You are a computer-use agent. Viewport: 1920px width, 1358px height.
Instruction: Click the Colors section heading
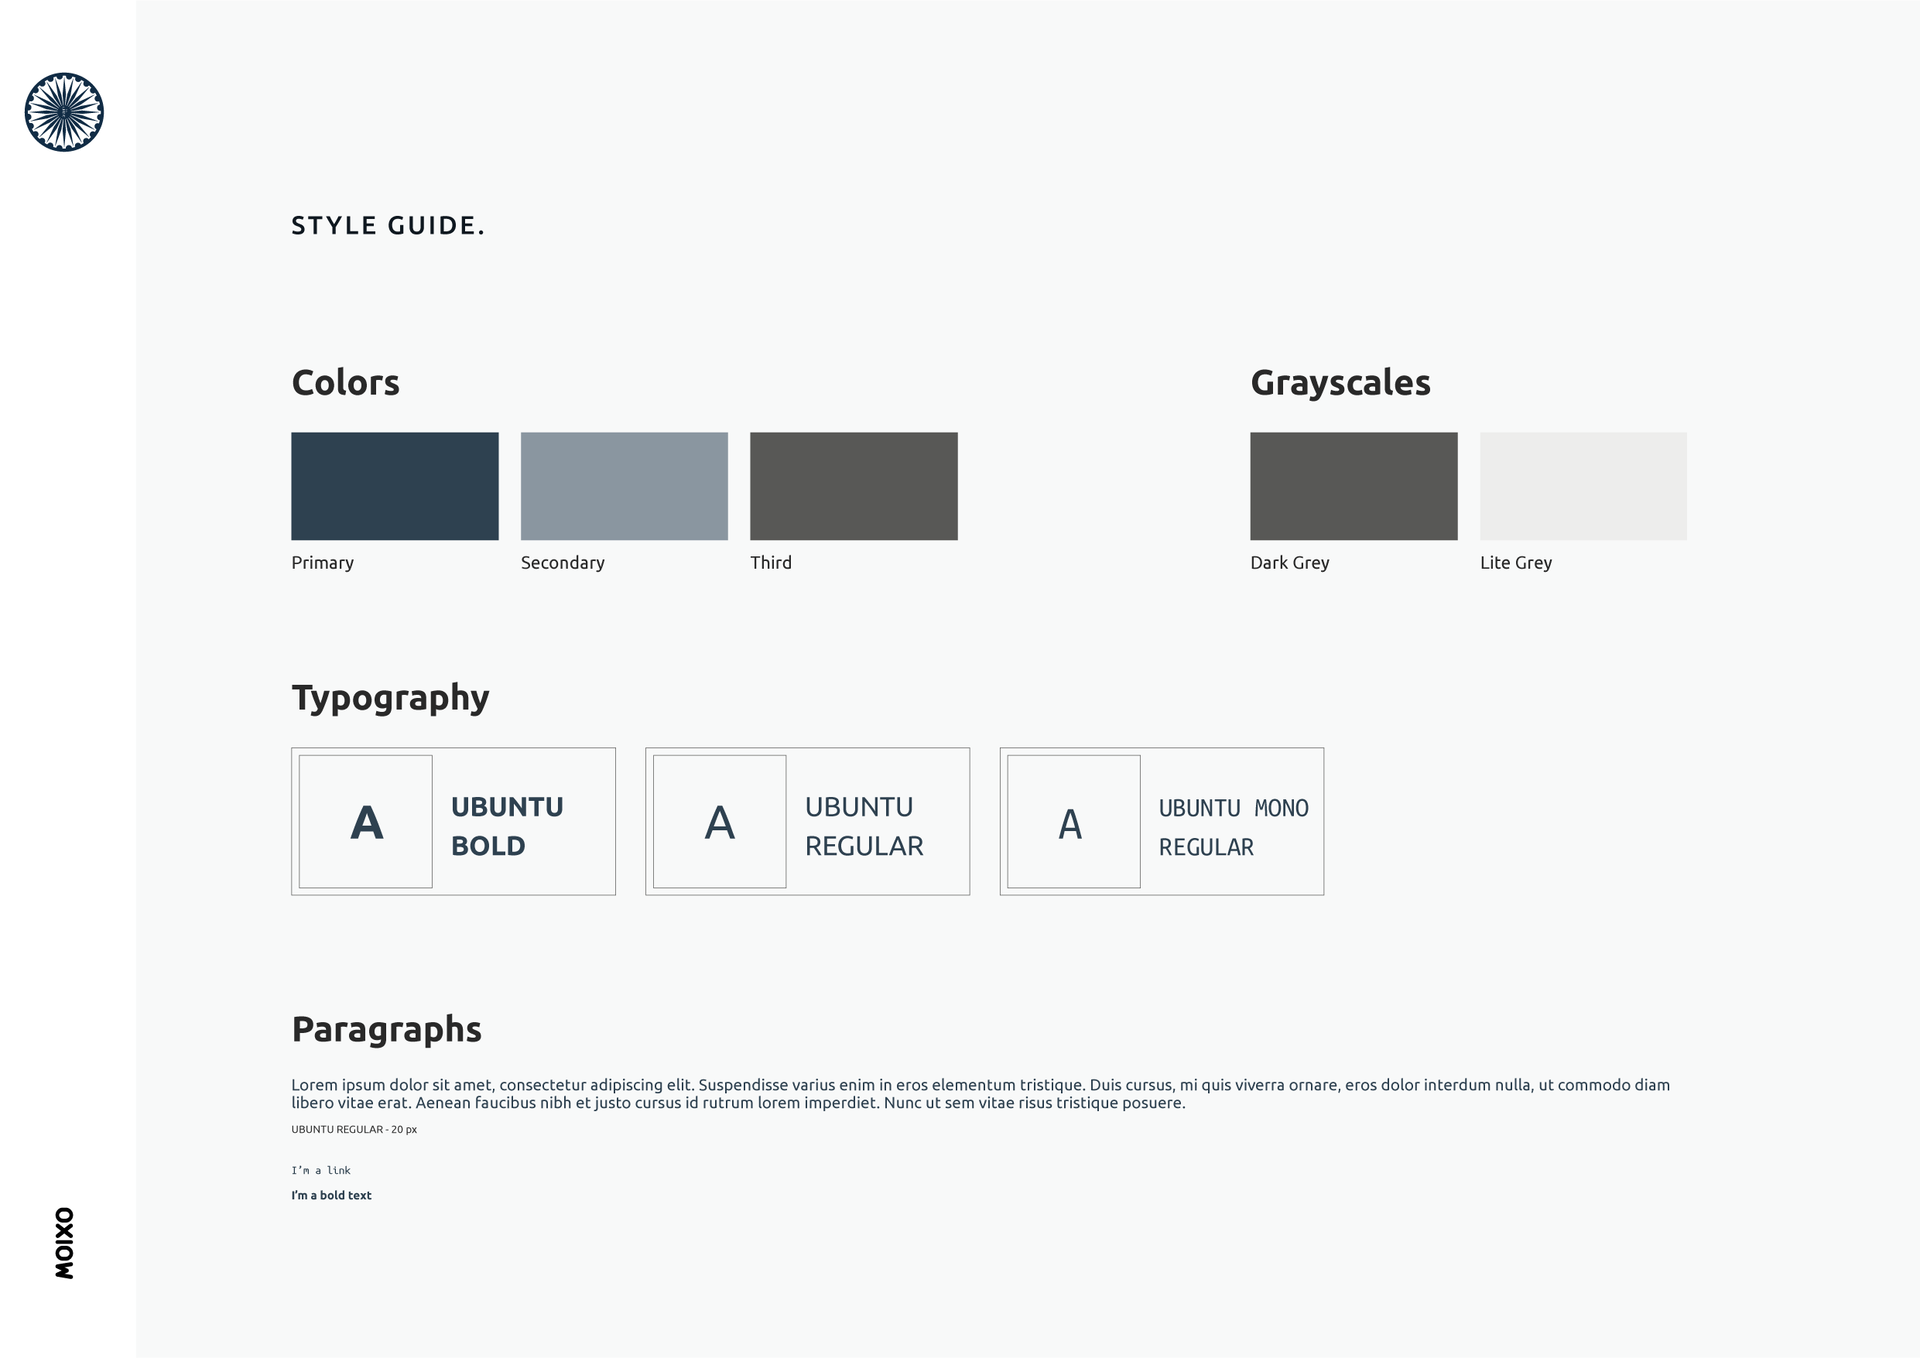pos(345,382)
